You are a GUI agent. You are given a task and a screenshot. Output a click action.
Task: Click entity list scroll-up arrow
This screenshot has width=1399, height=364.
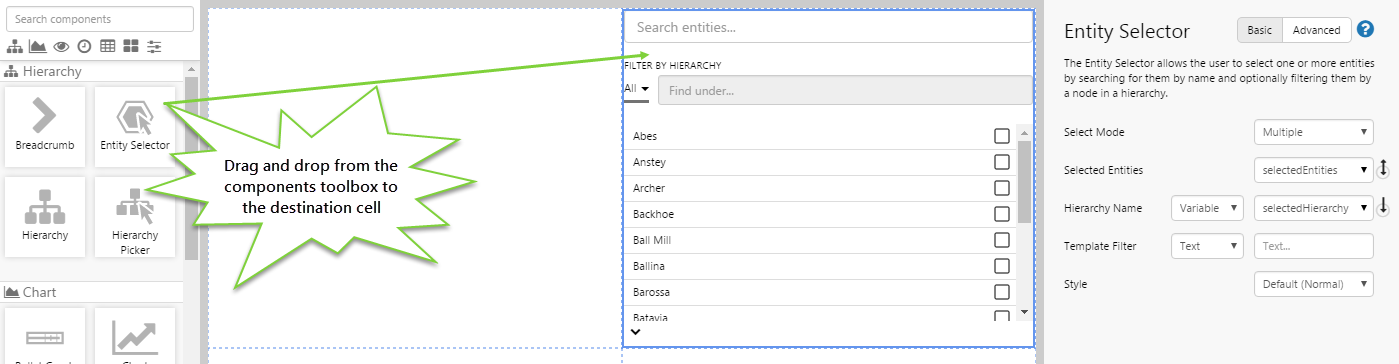(x=1023, y=132)
